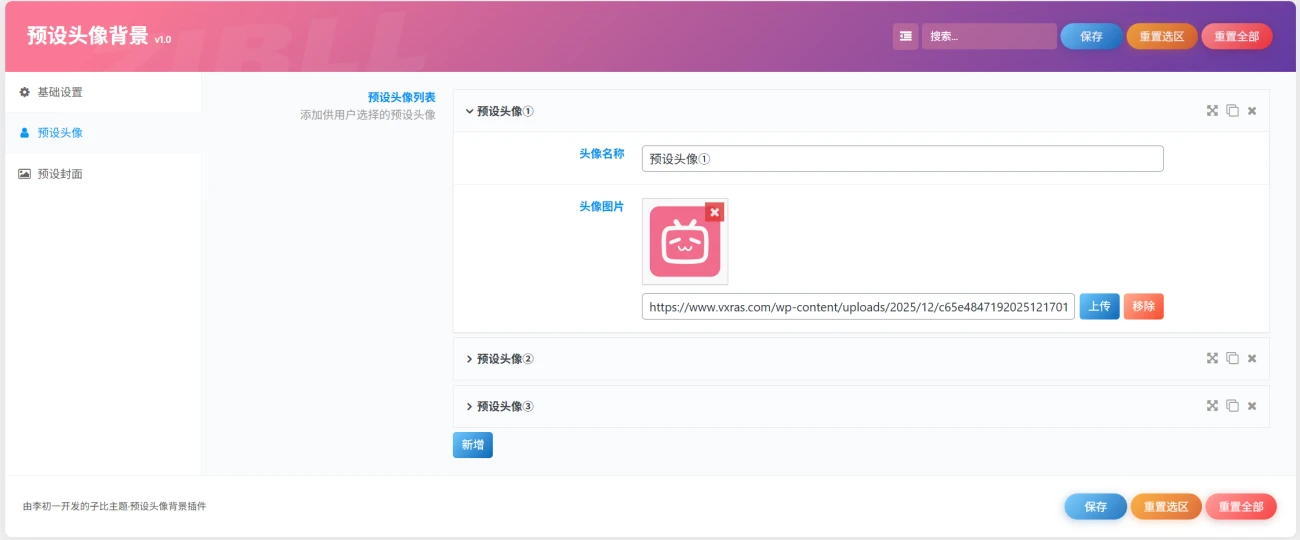Click the 新增 add button
Screen dimensions: 1300x540
[x=473, y=445]
